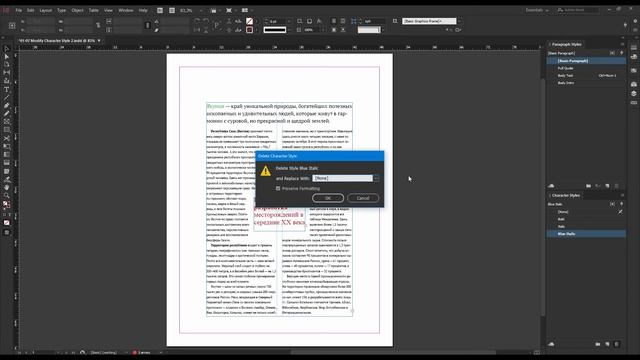Image resolution: width=640 pixels, height=360 pixels.
Task: Select the Free Transform tool
Action: pyautogui.click(x=7, y=147)
